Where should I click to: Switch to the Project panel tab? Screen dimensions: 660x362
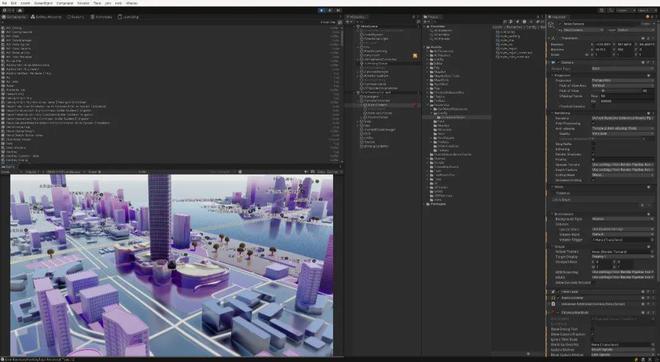pos(432,17)
